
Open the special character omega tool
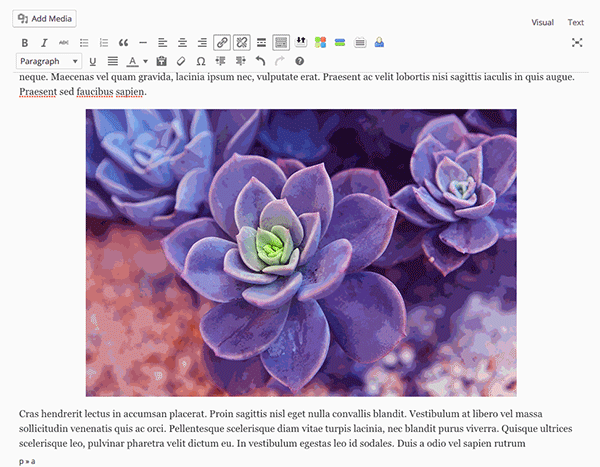click(201, 62)
